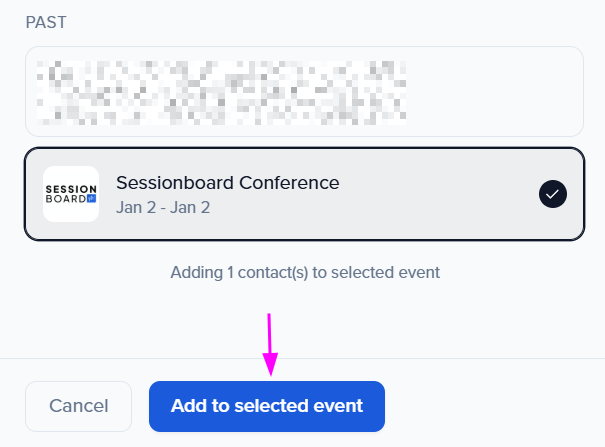
Task: Click the Adding 1 contact(s) status text
Action: pyautogui.click(x=304, y=272)
